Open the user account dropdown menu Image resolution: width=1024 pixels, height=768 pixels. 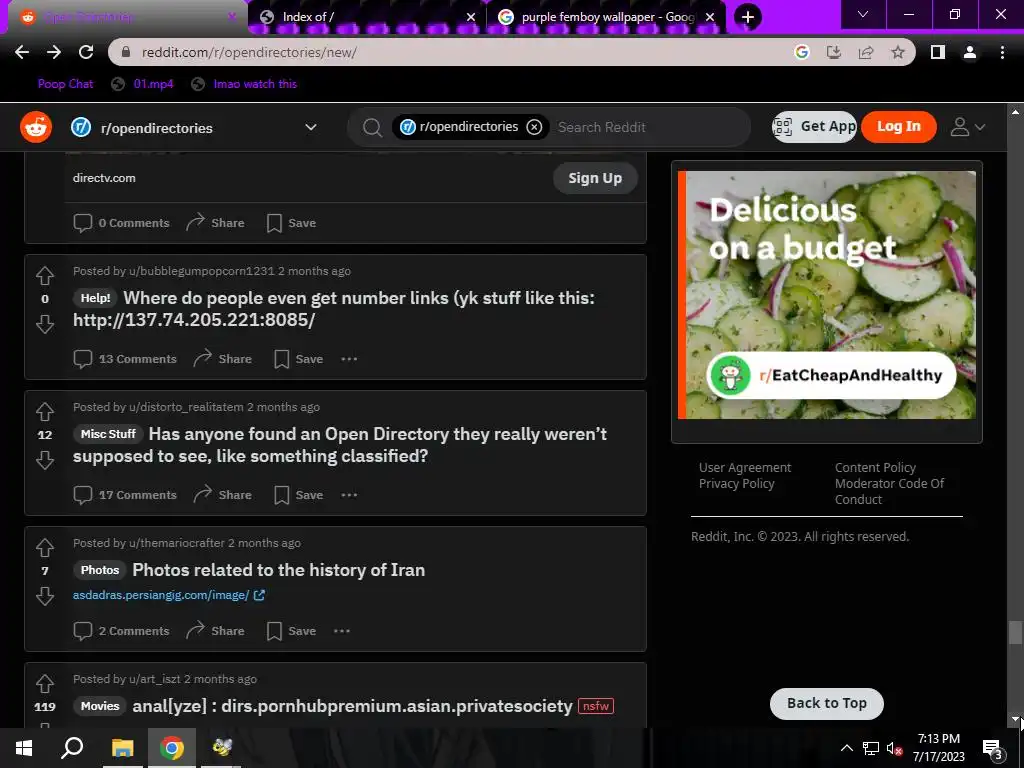pos(967,127)
